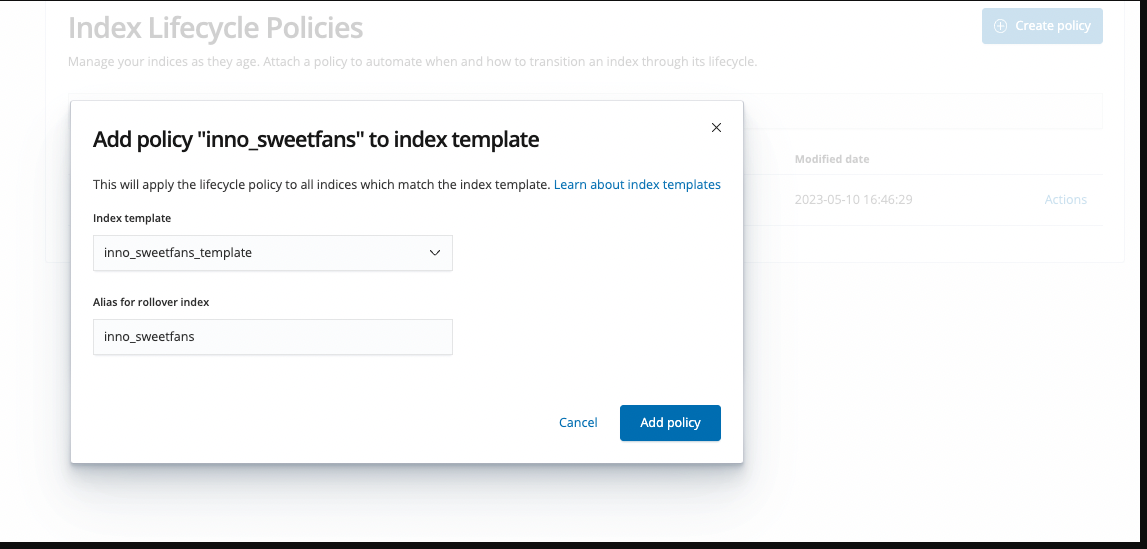
Task: Click the Create policy button label
Action: tap(1052, 26)
